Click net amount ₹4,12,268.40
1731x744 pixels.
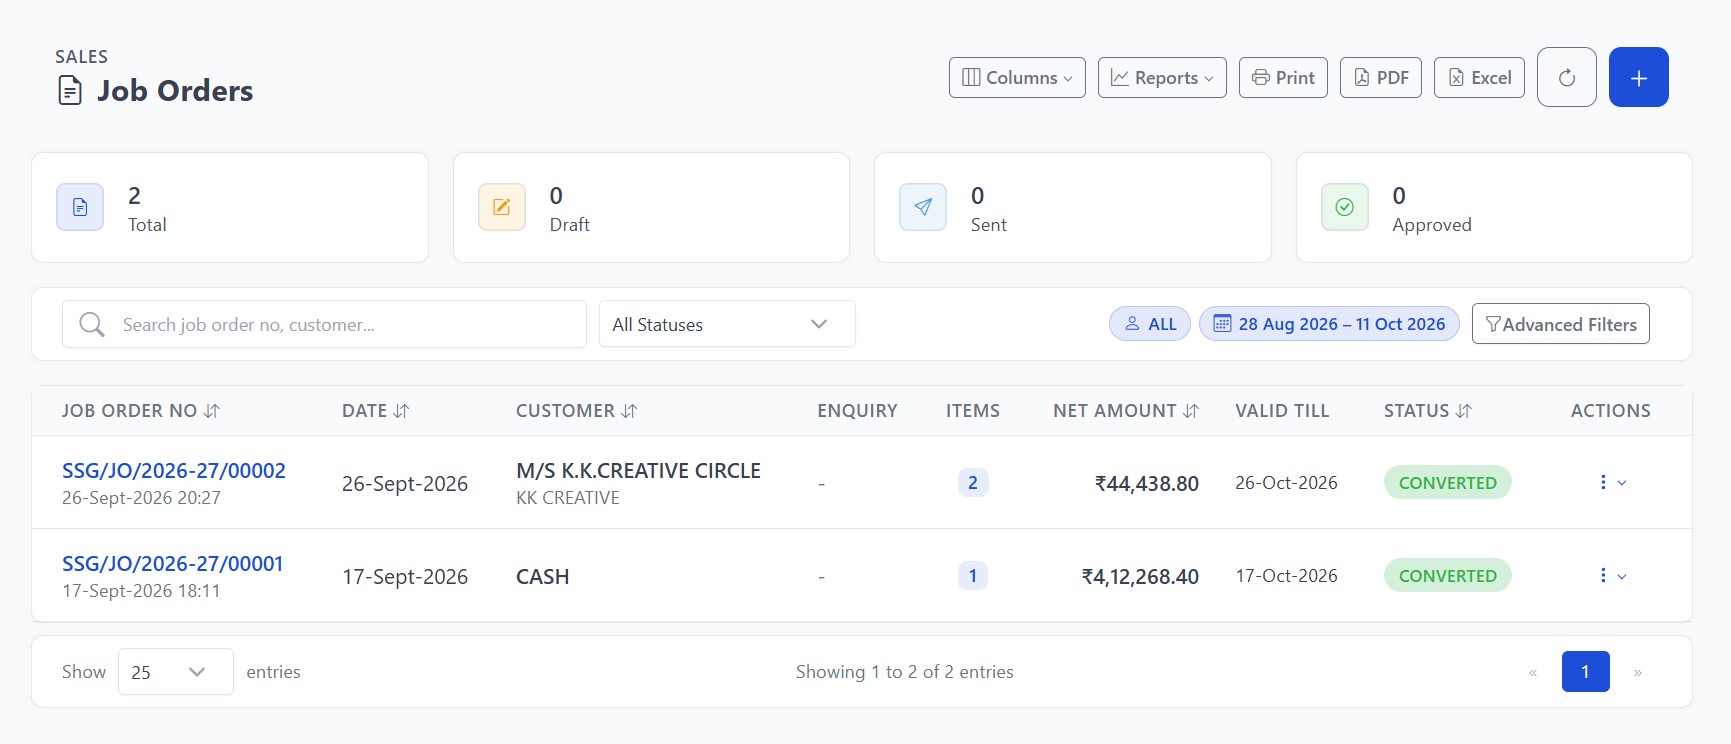click(1140, 577)
